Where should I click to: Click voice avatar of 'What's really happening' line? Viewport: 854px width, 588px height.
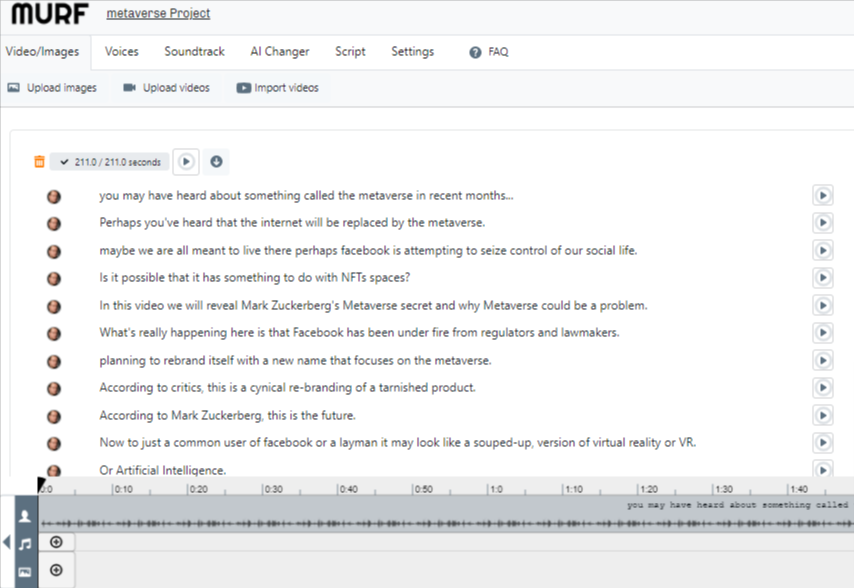pyautogui.click(x=53, y=334)
